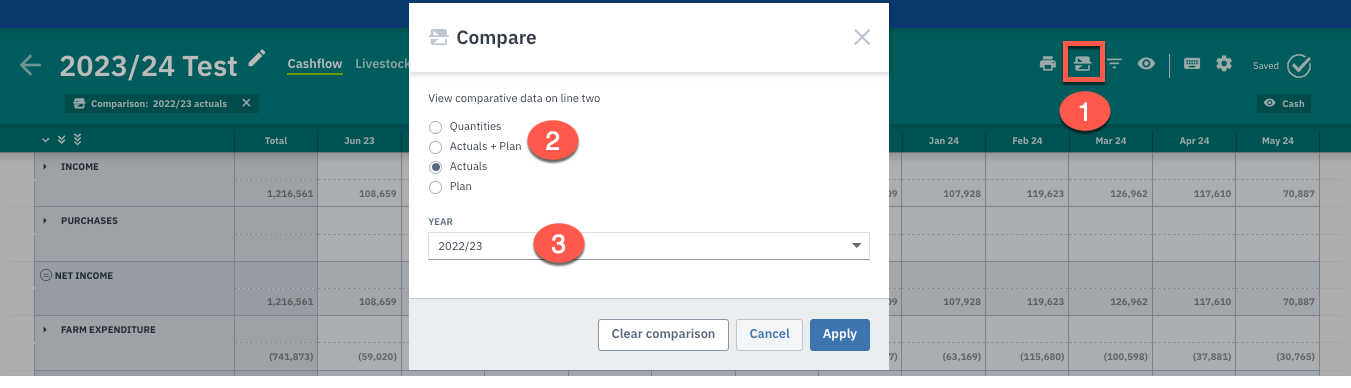The height and width of the screenshot is (388, 1351).
Task: Click the Mar 24 column header
Action: pos(1110,141)
